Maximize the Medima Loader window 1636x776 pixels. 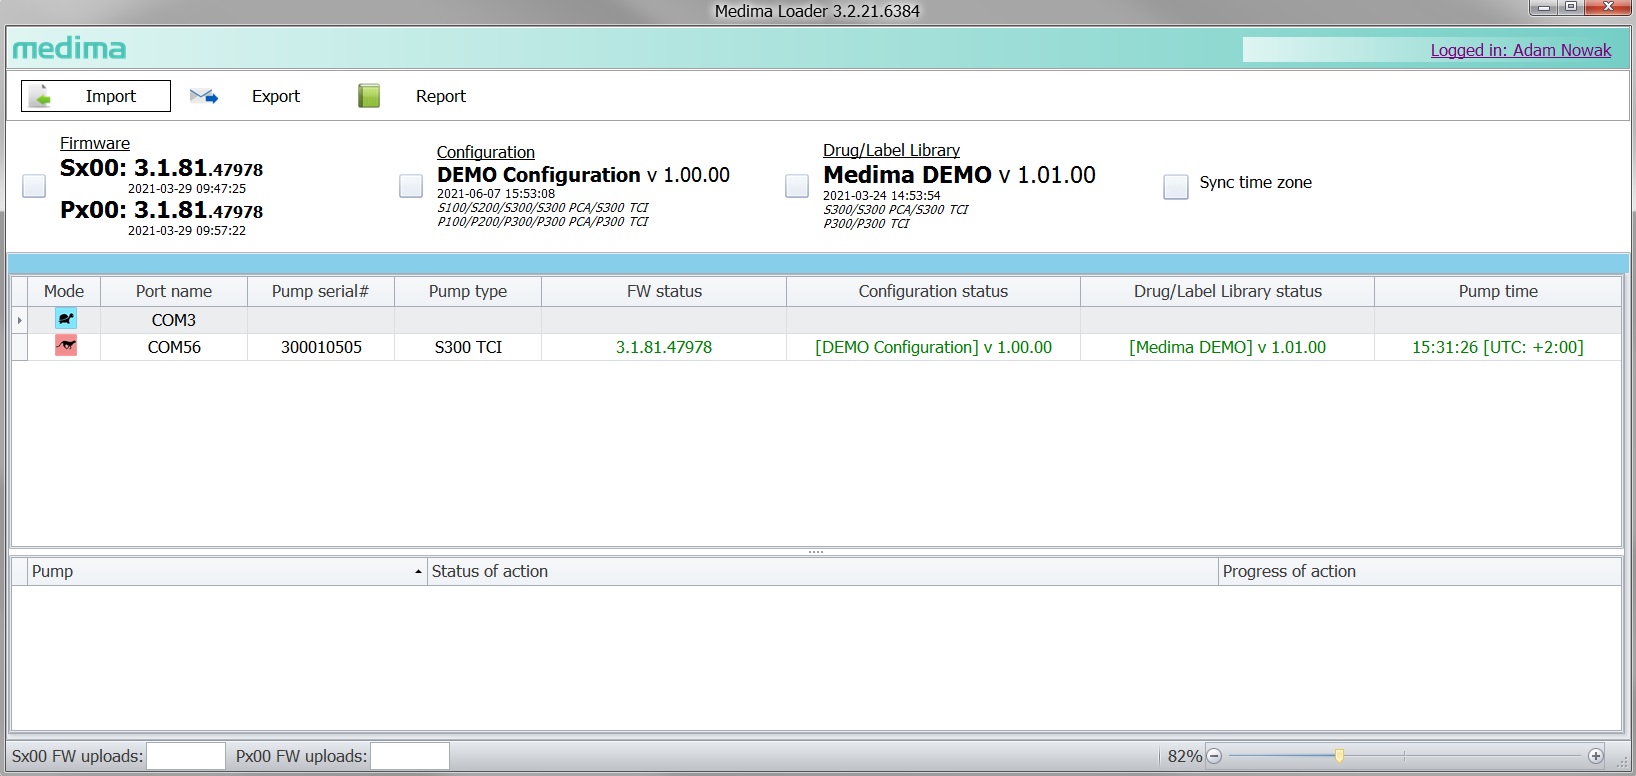coord(1571,7)
